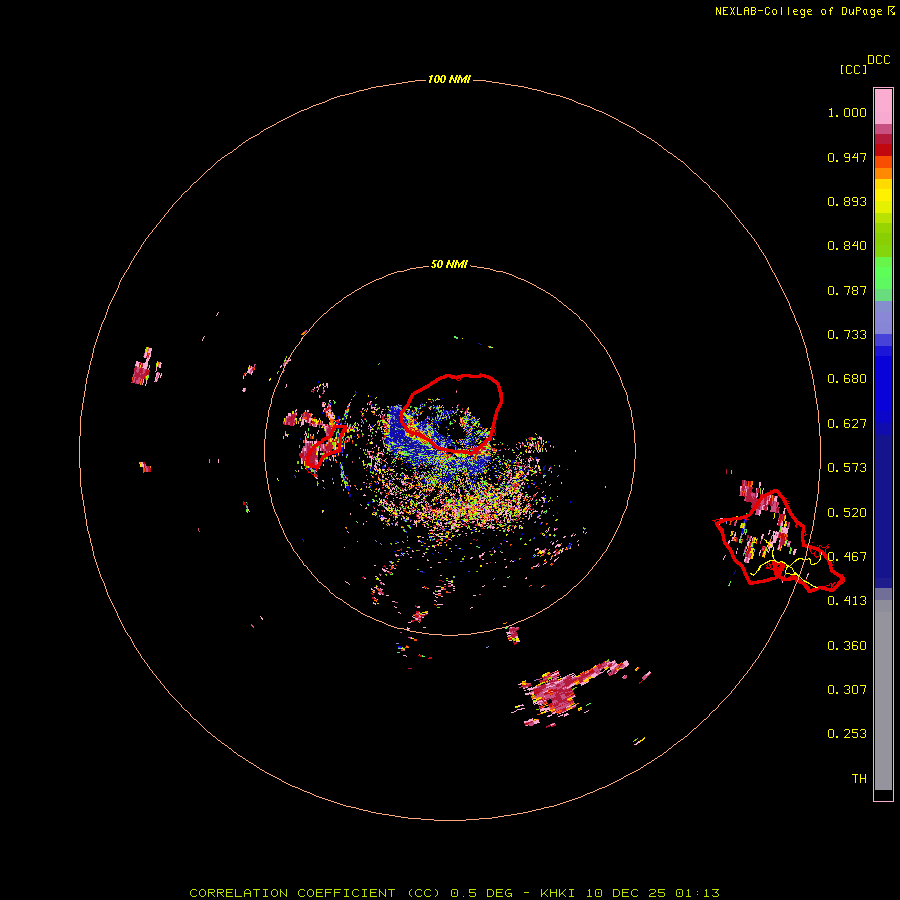Click the 0.733 scale value
Screen dimensions: 900x900
click(847, 335)
